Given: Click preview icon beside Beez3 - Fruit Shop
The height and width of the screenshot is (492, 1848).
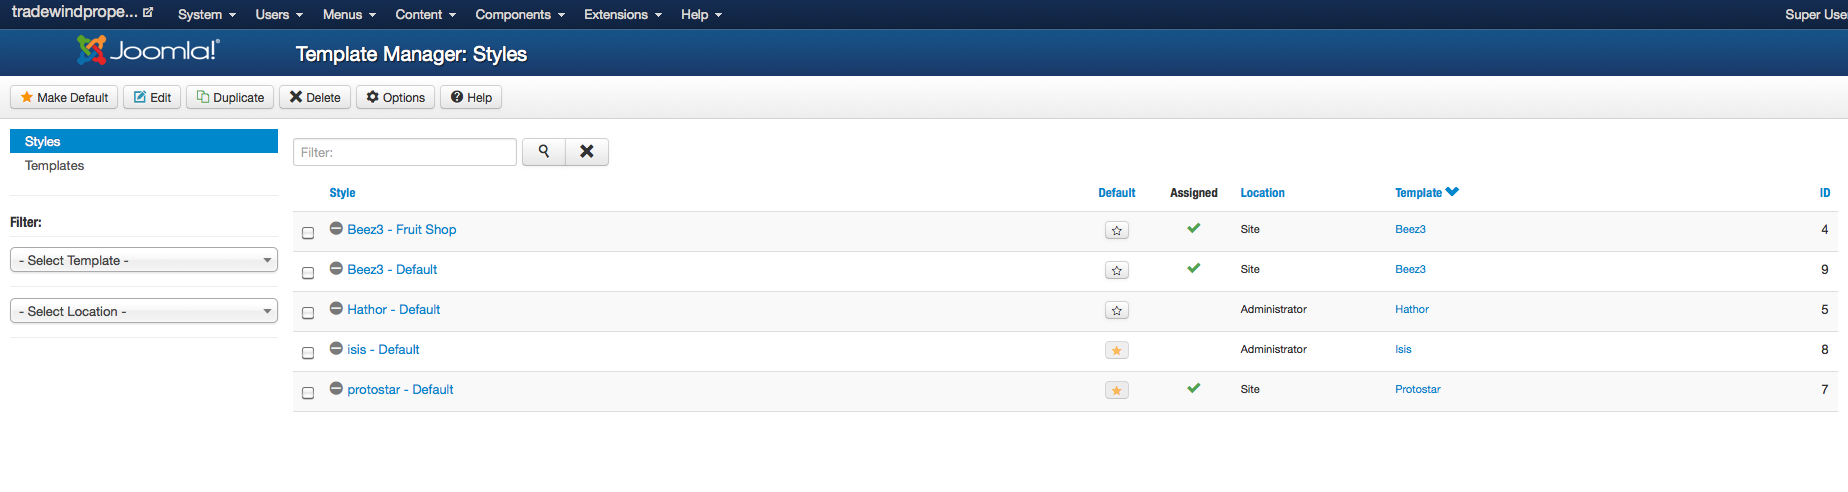Looking at the screenshot, I should click(x=336, y=228).
